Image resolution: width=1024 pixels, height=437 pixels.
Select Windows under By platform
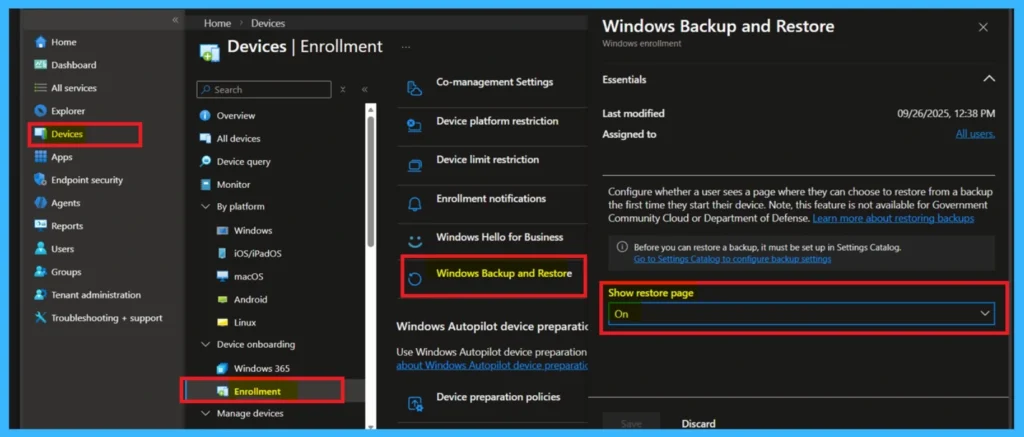[253, 231]
